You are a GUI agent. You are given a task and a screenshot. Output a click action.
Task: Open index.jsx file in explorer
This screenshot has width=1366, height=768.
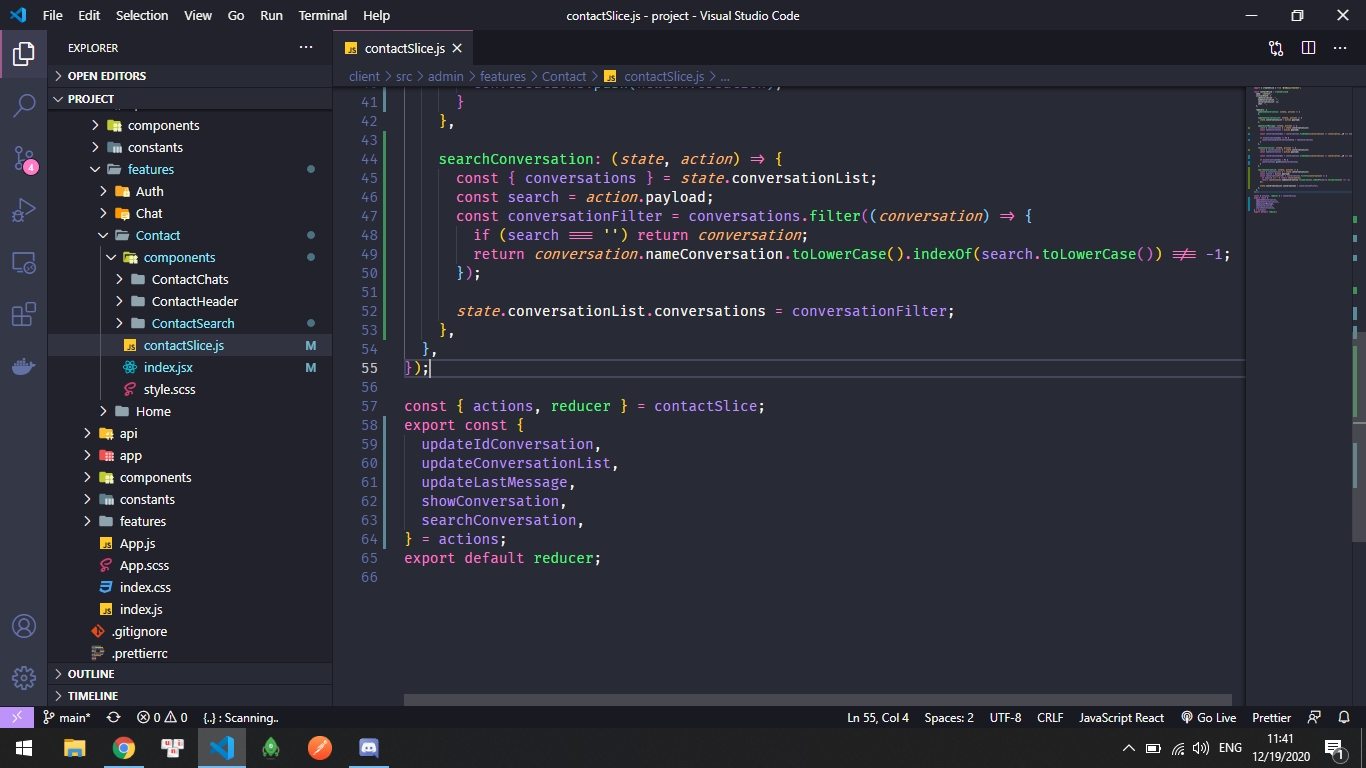168,367
